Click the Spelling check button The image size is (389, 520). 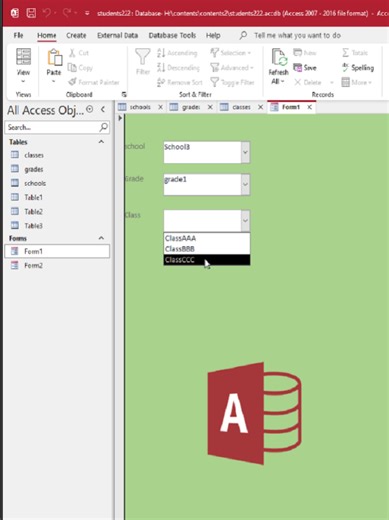coord(358,68)
